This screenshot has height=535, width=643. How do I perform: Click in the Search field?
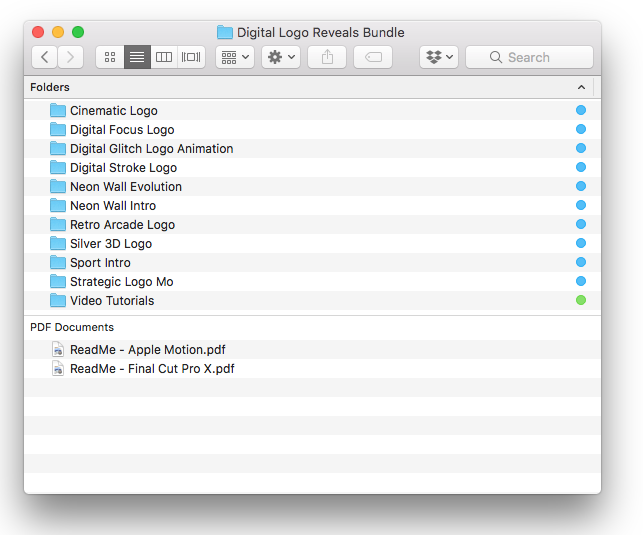point(529,57)
